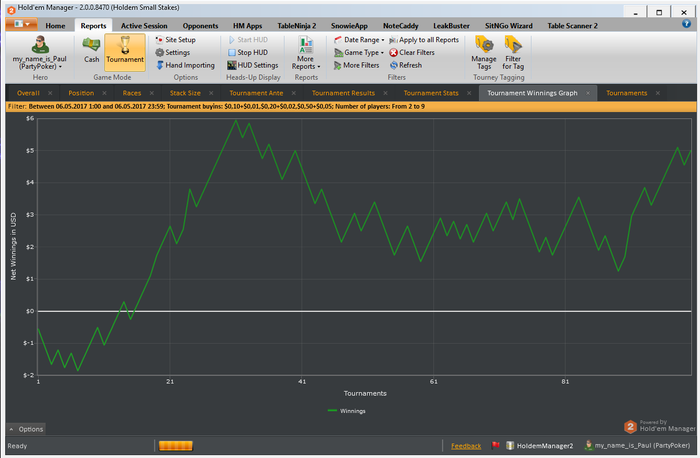Open the SitNGo Wizard tab

tap(508, 26)
